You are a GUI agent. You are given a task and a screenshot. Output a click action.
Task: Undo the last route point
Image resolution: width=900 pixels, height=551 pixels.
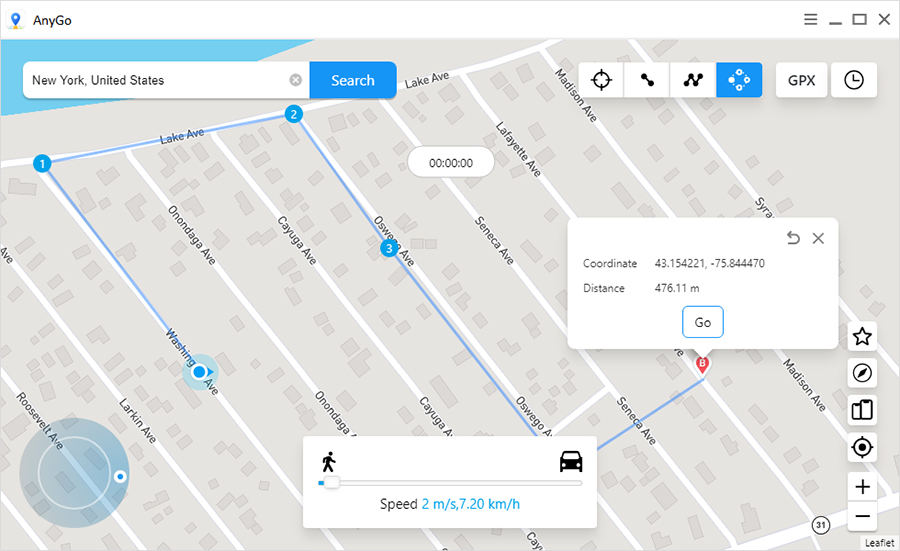pyautogui.click(x=793, y=238)
